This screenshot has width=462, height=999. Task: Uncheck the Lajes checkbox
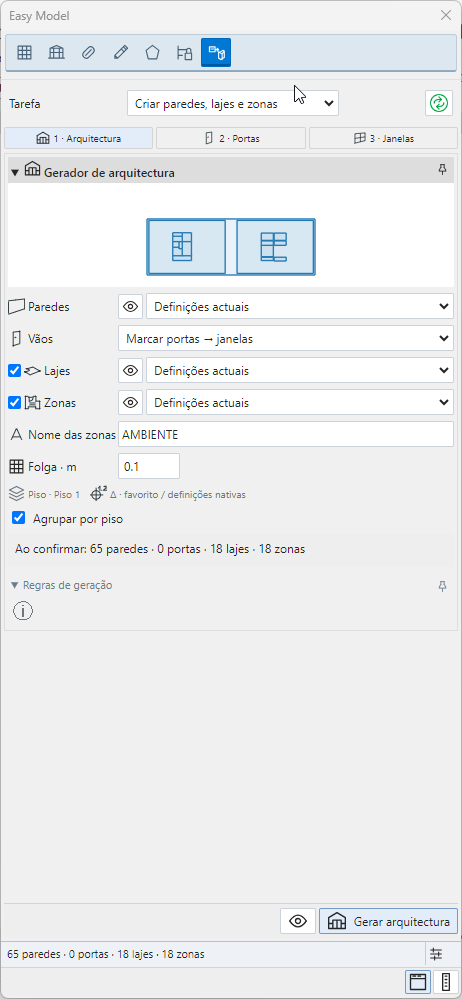point(15,370)
